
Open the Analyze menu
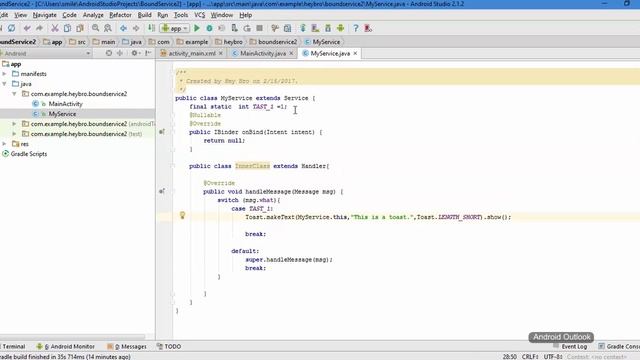pos(93,15)
